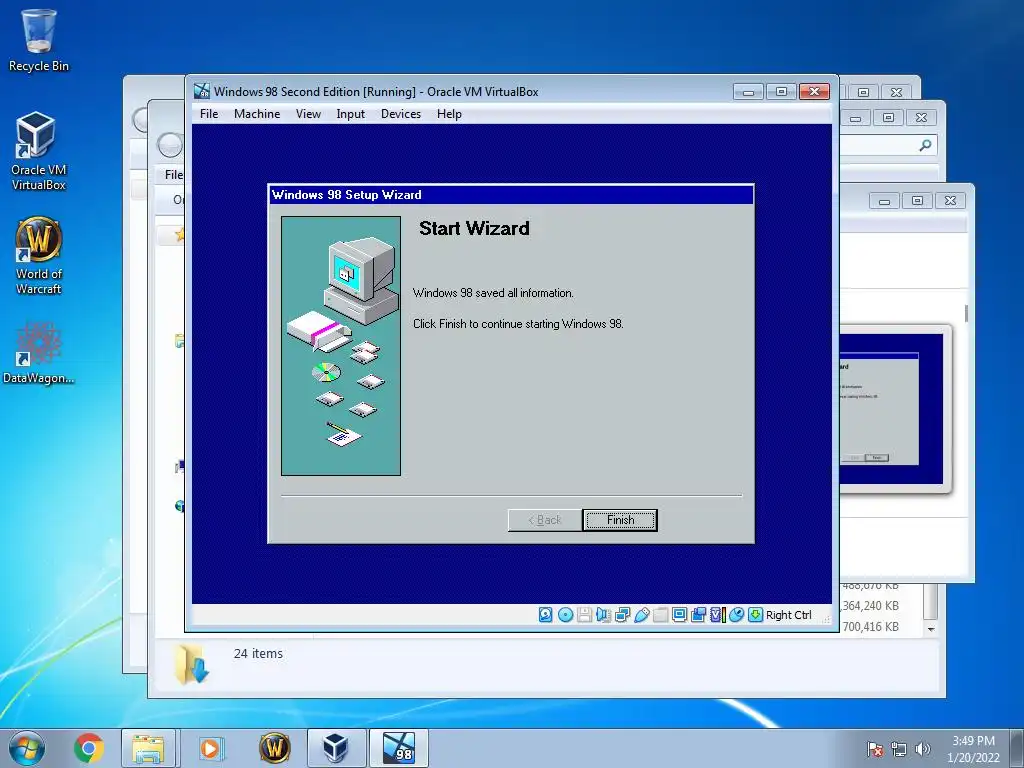
Task: Click the recording icon in VirtualBox status bar
Action: coord(698,615)
